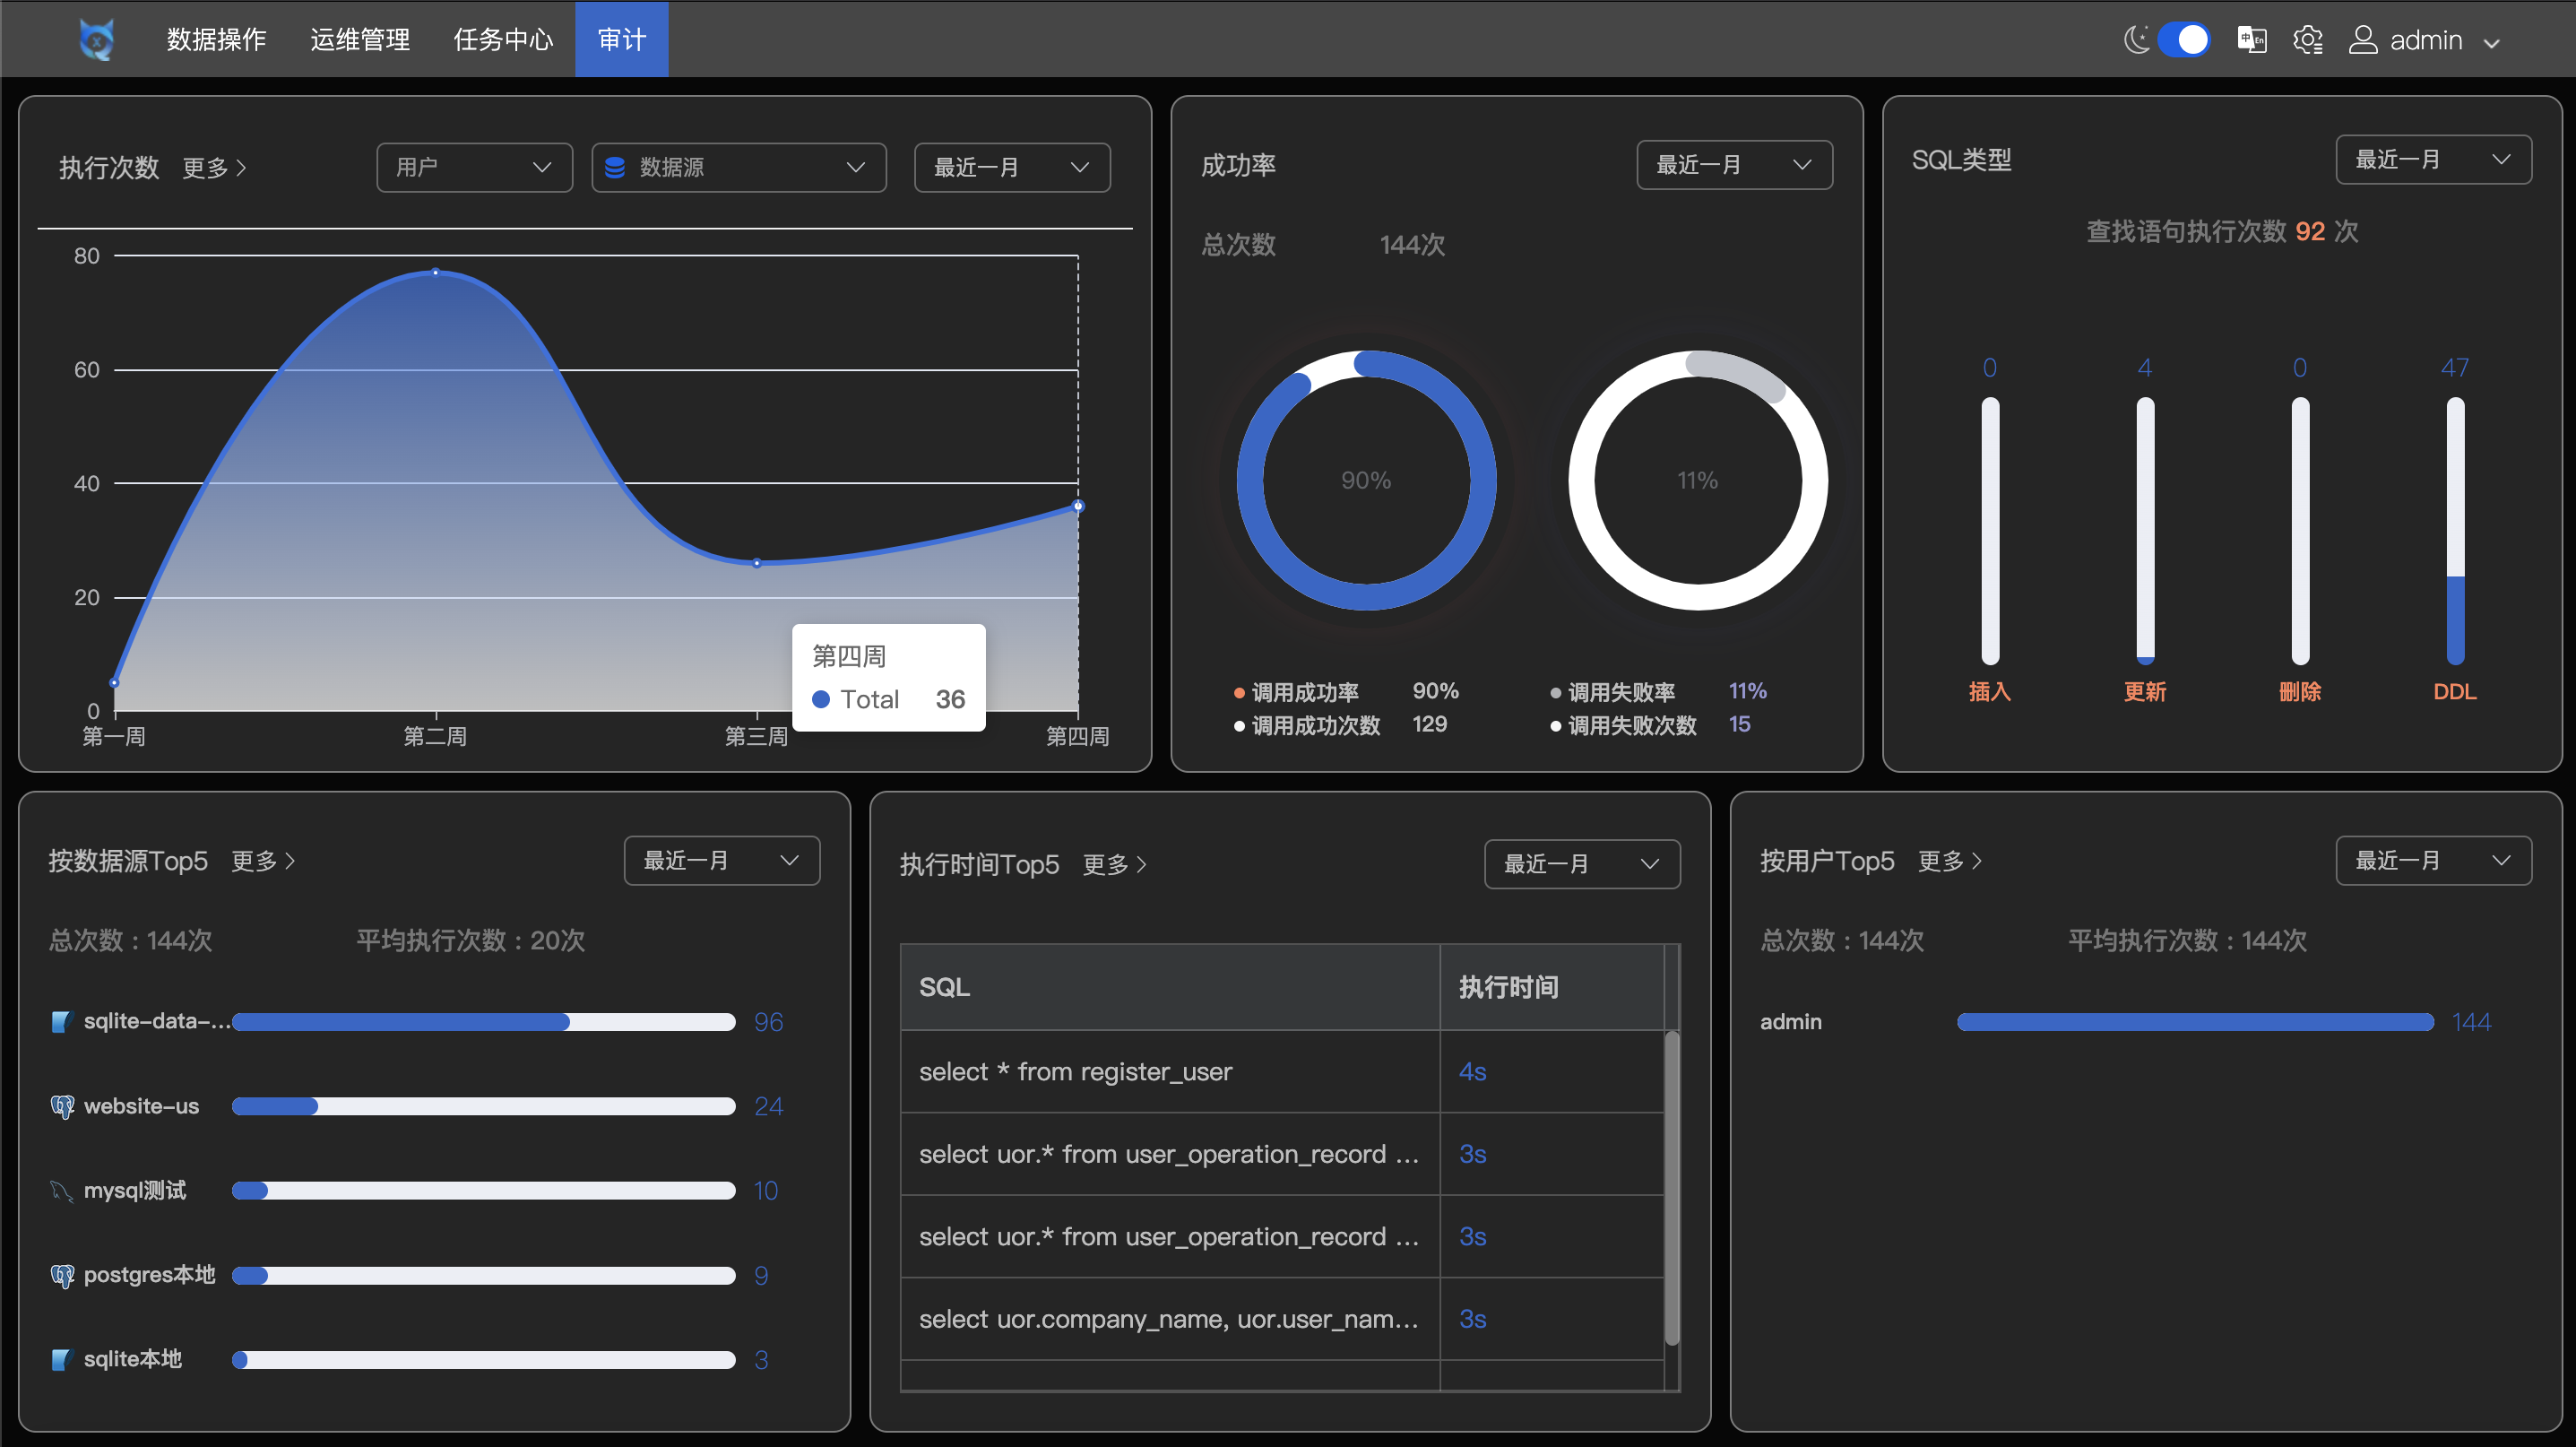Click 更多 next to 执行时间Top5
The height and width of the screenshot is (1447, 2576).
[1114, 863]
